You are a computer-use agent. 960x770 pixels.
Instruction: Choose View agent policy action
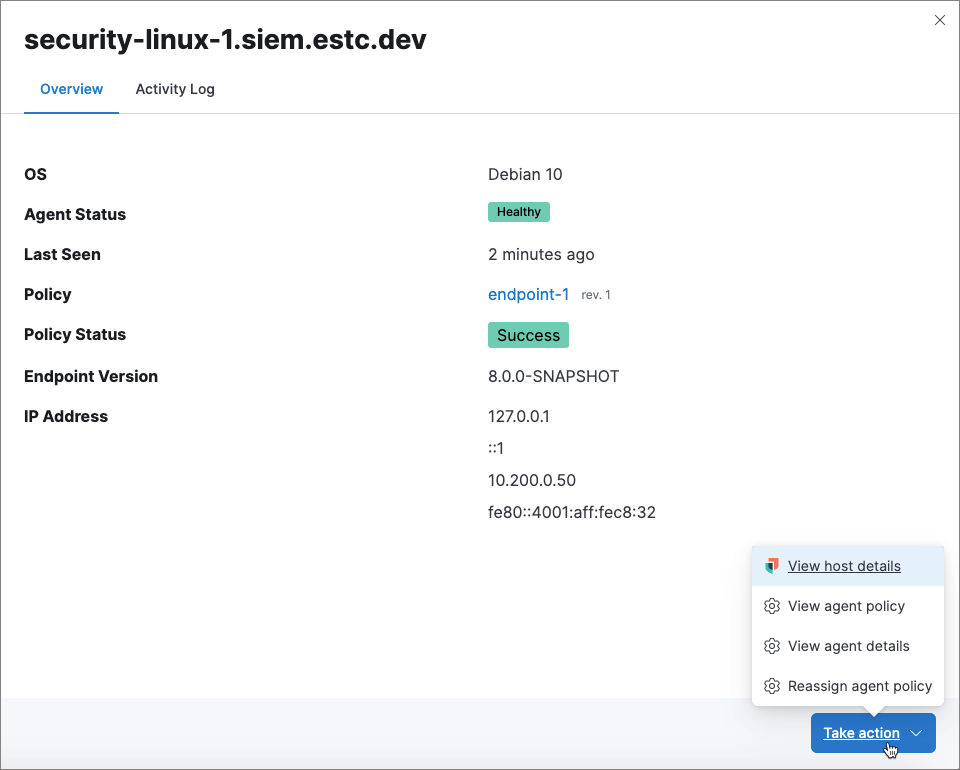(x=846, y=606)
